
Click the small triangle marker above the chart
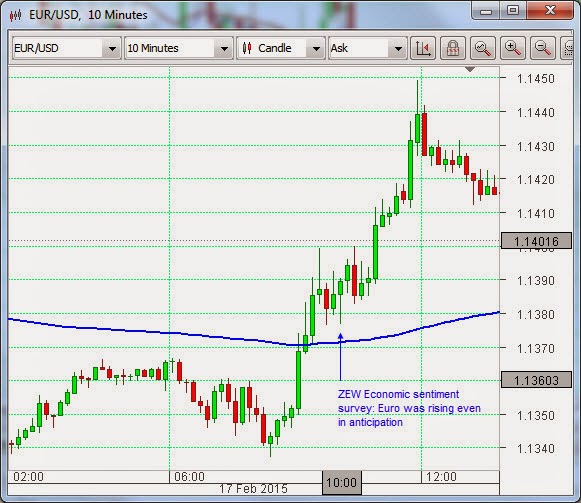(470, 69)
